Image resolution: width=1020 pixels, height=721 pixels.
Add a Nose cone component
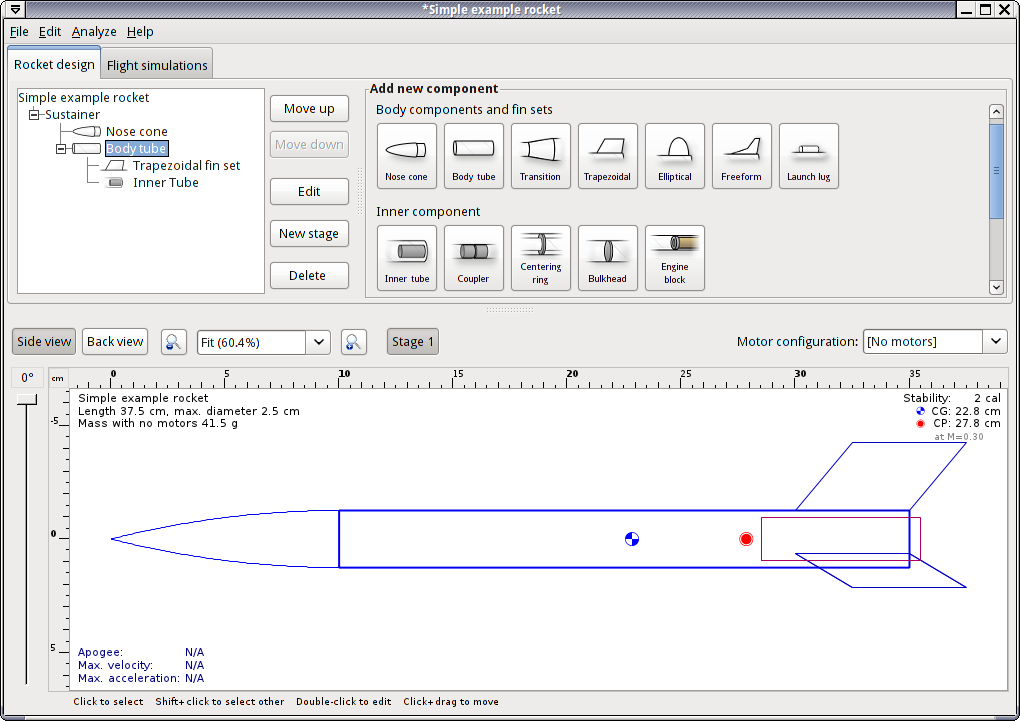pyautogui.click(x=406, y=156)
